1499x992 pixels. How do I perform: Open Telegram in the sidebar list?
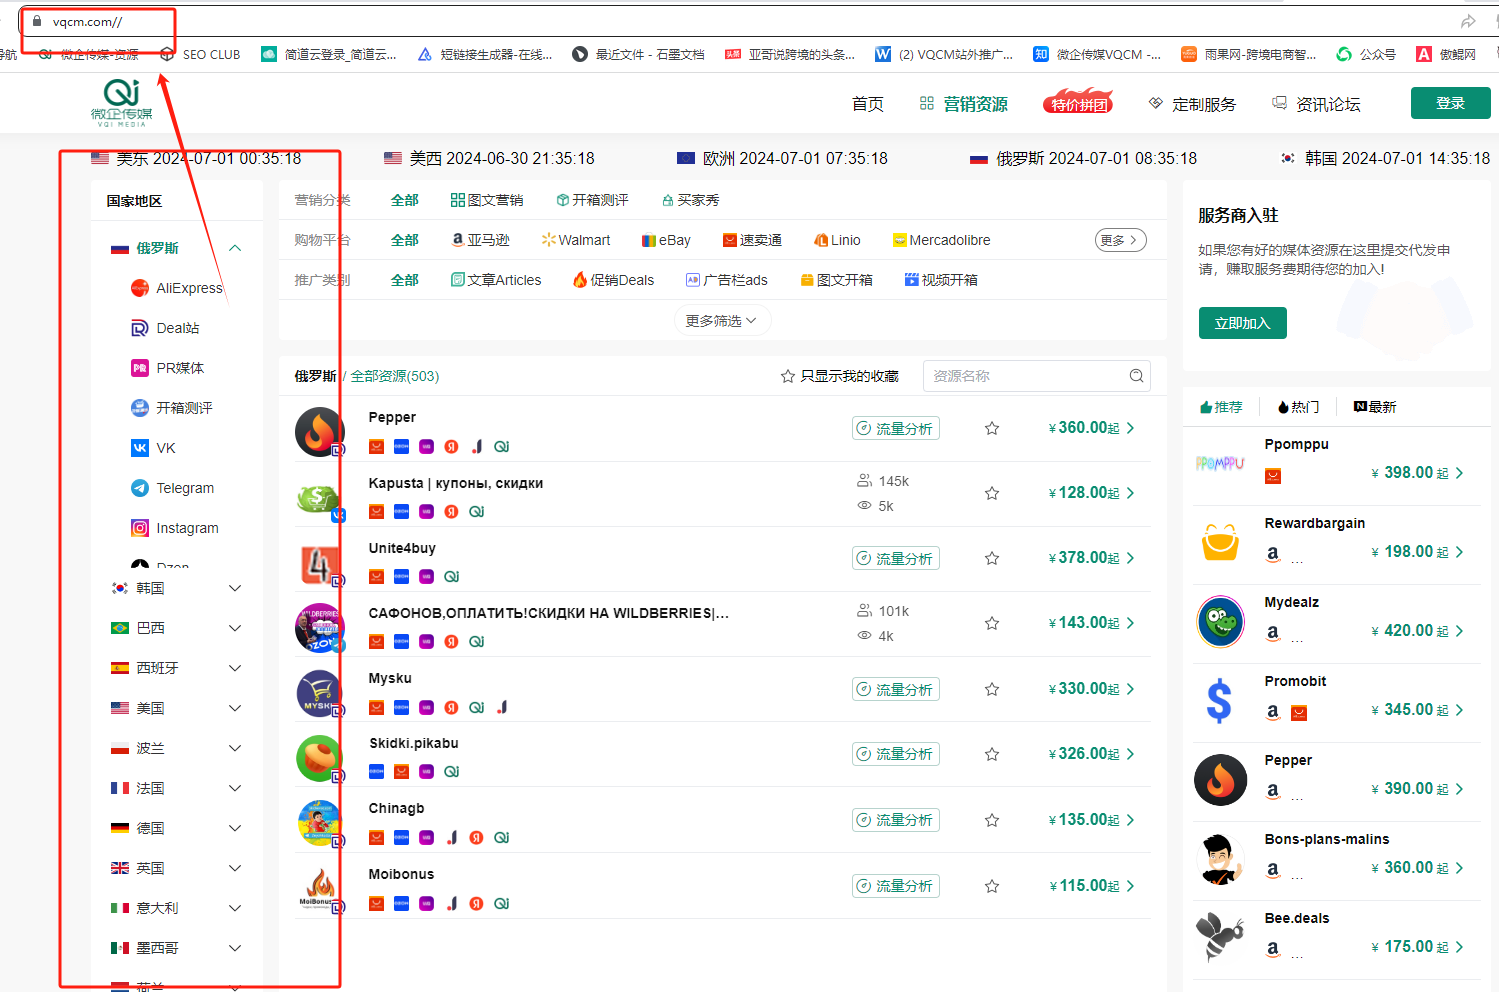172,488
